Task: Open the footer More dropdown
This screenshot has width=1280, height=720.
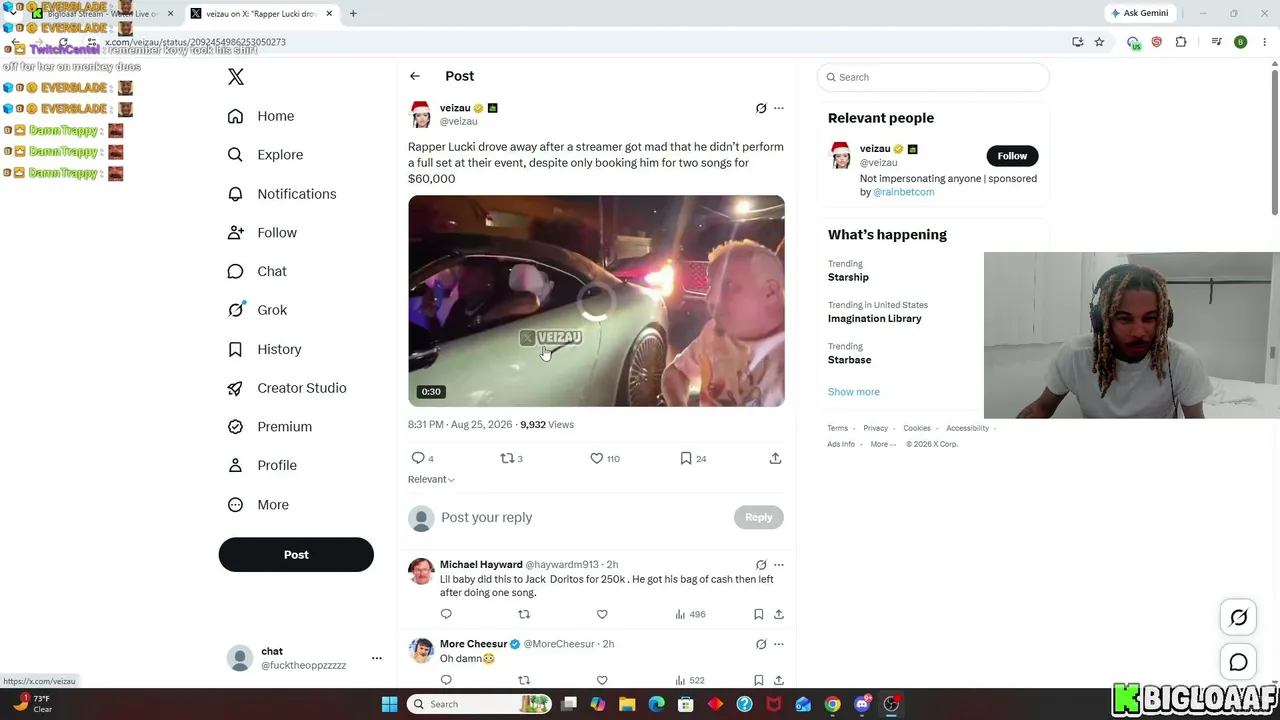Action: point(883,444)
